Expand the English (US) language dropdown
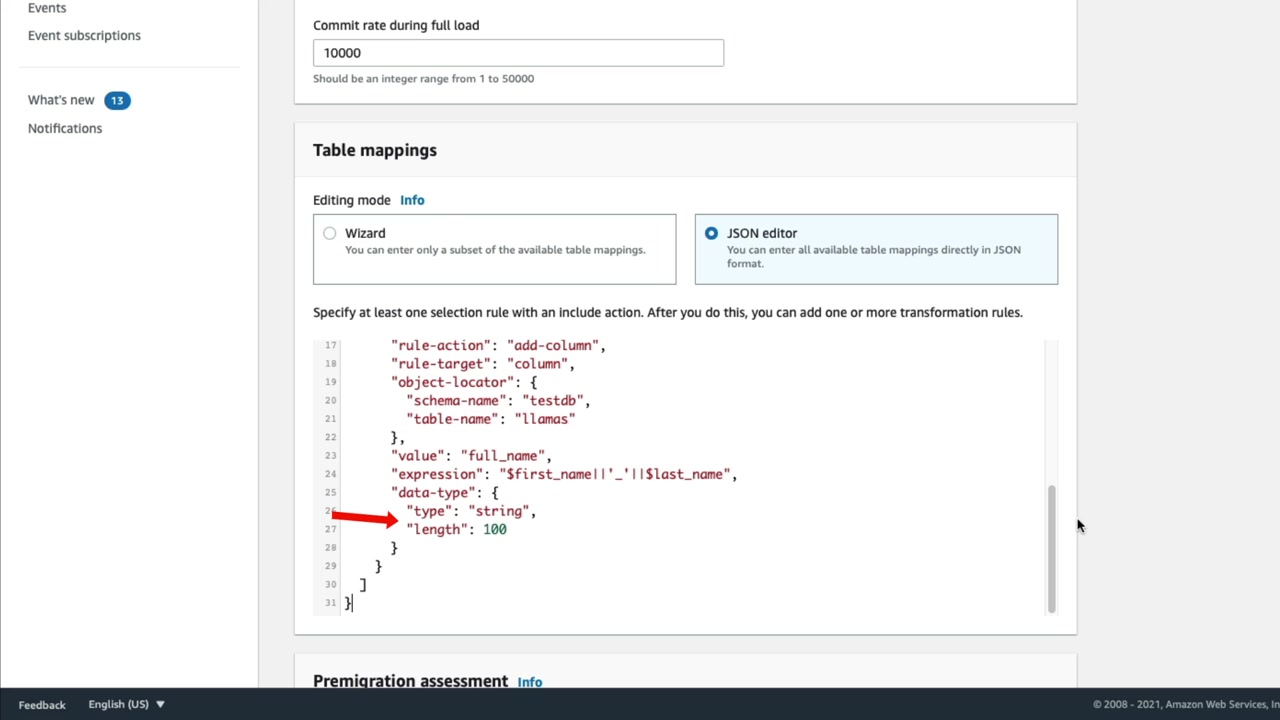The image size is (1280, 720). [126, 704]
